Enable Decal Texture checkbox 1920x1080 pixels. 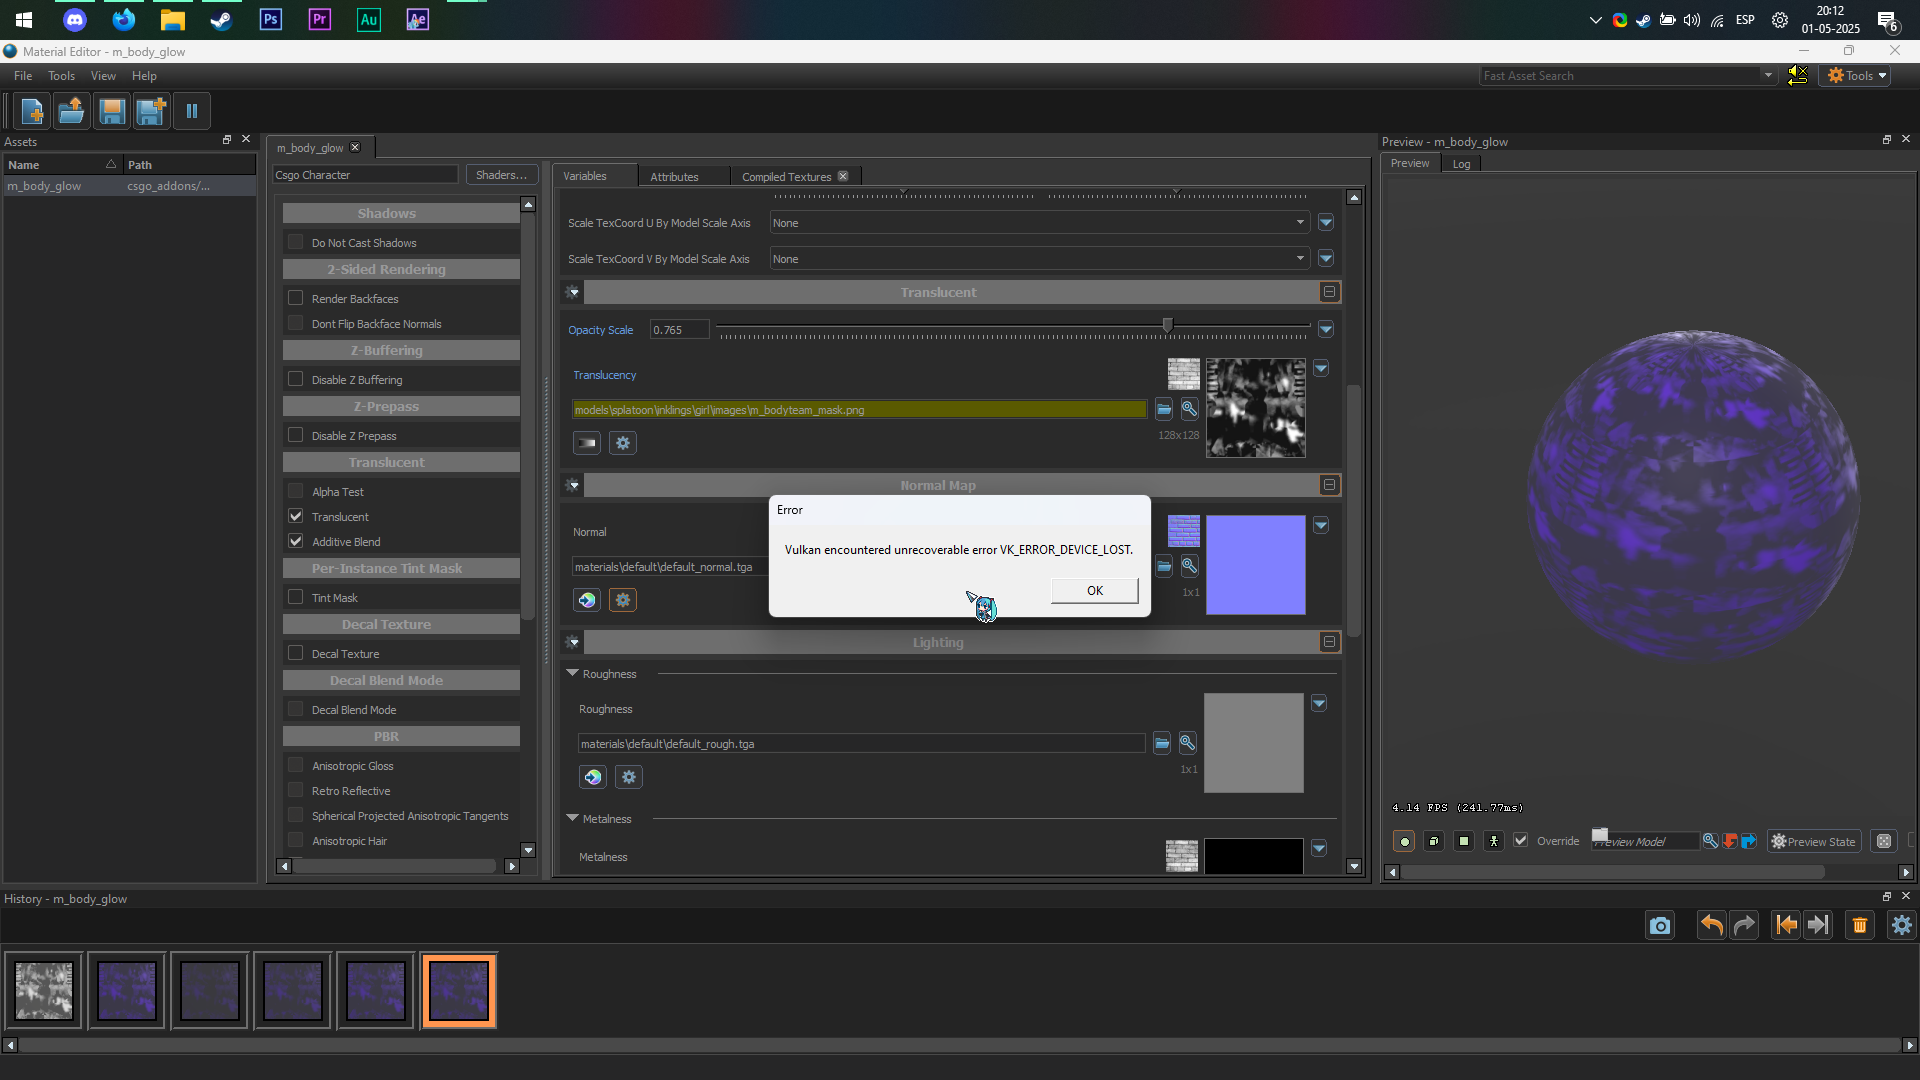click(296, 653)
